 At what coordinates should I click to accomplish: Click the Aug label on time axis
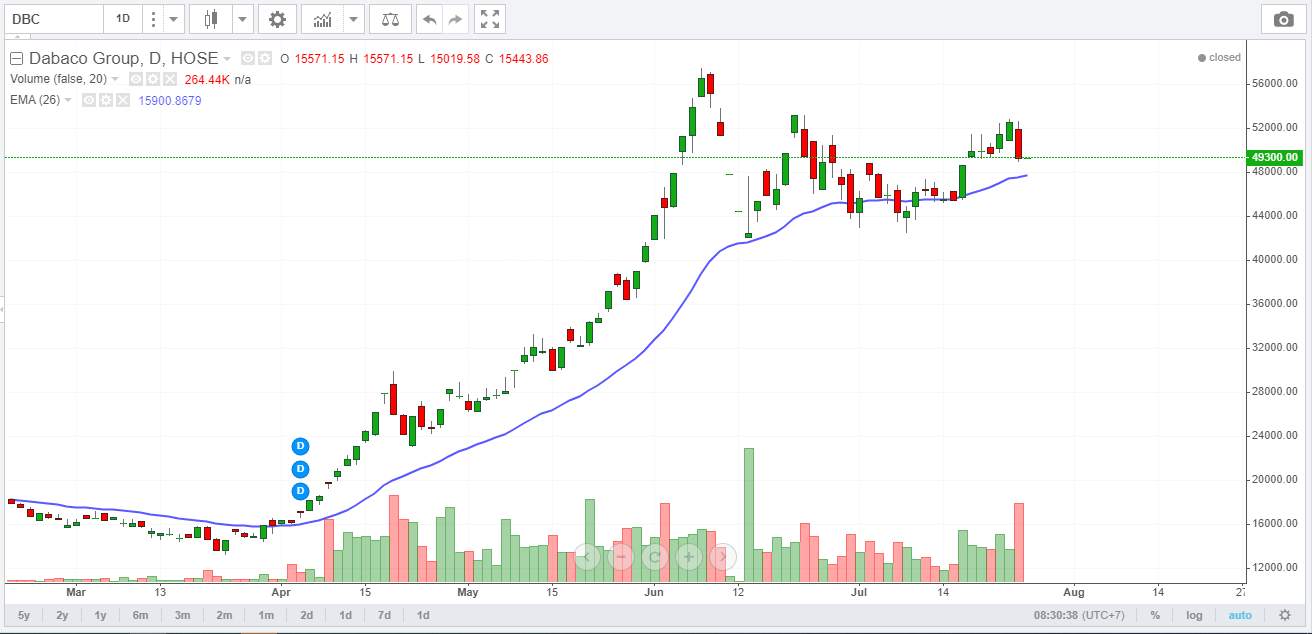click(1073, 591)
